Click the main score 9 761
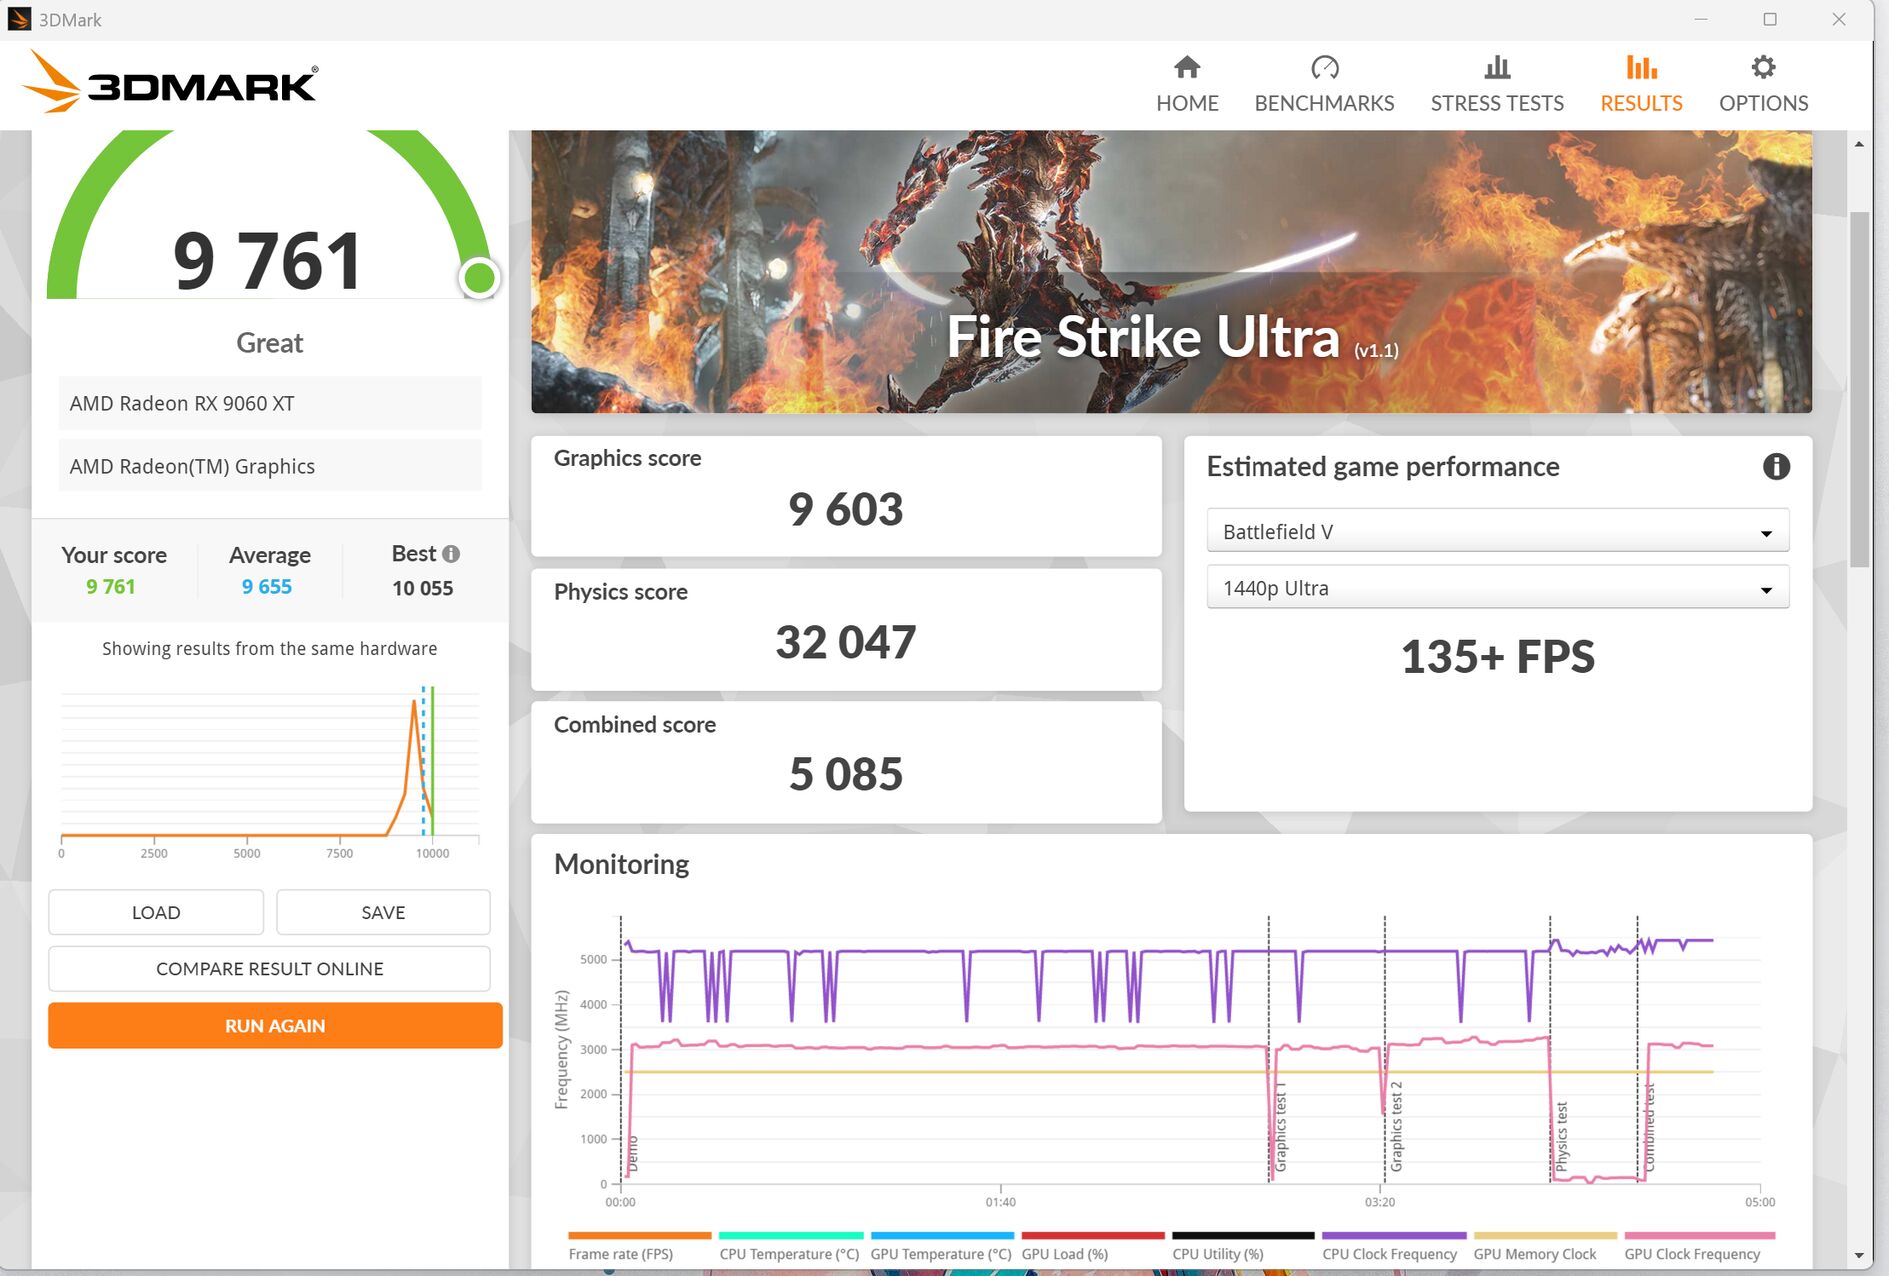This screenshot has width=1889, height=1276. (x=267, y=261)
